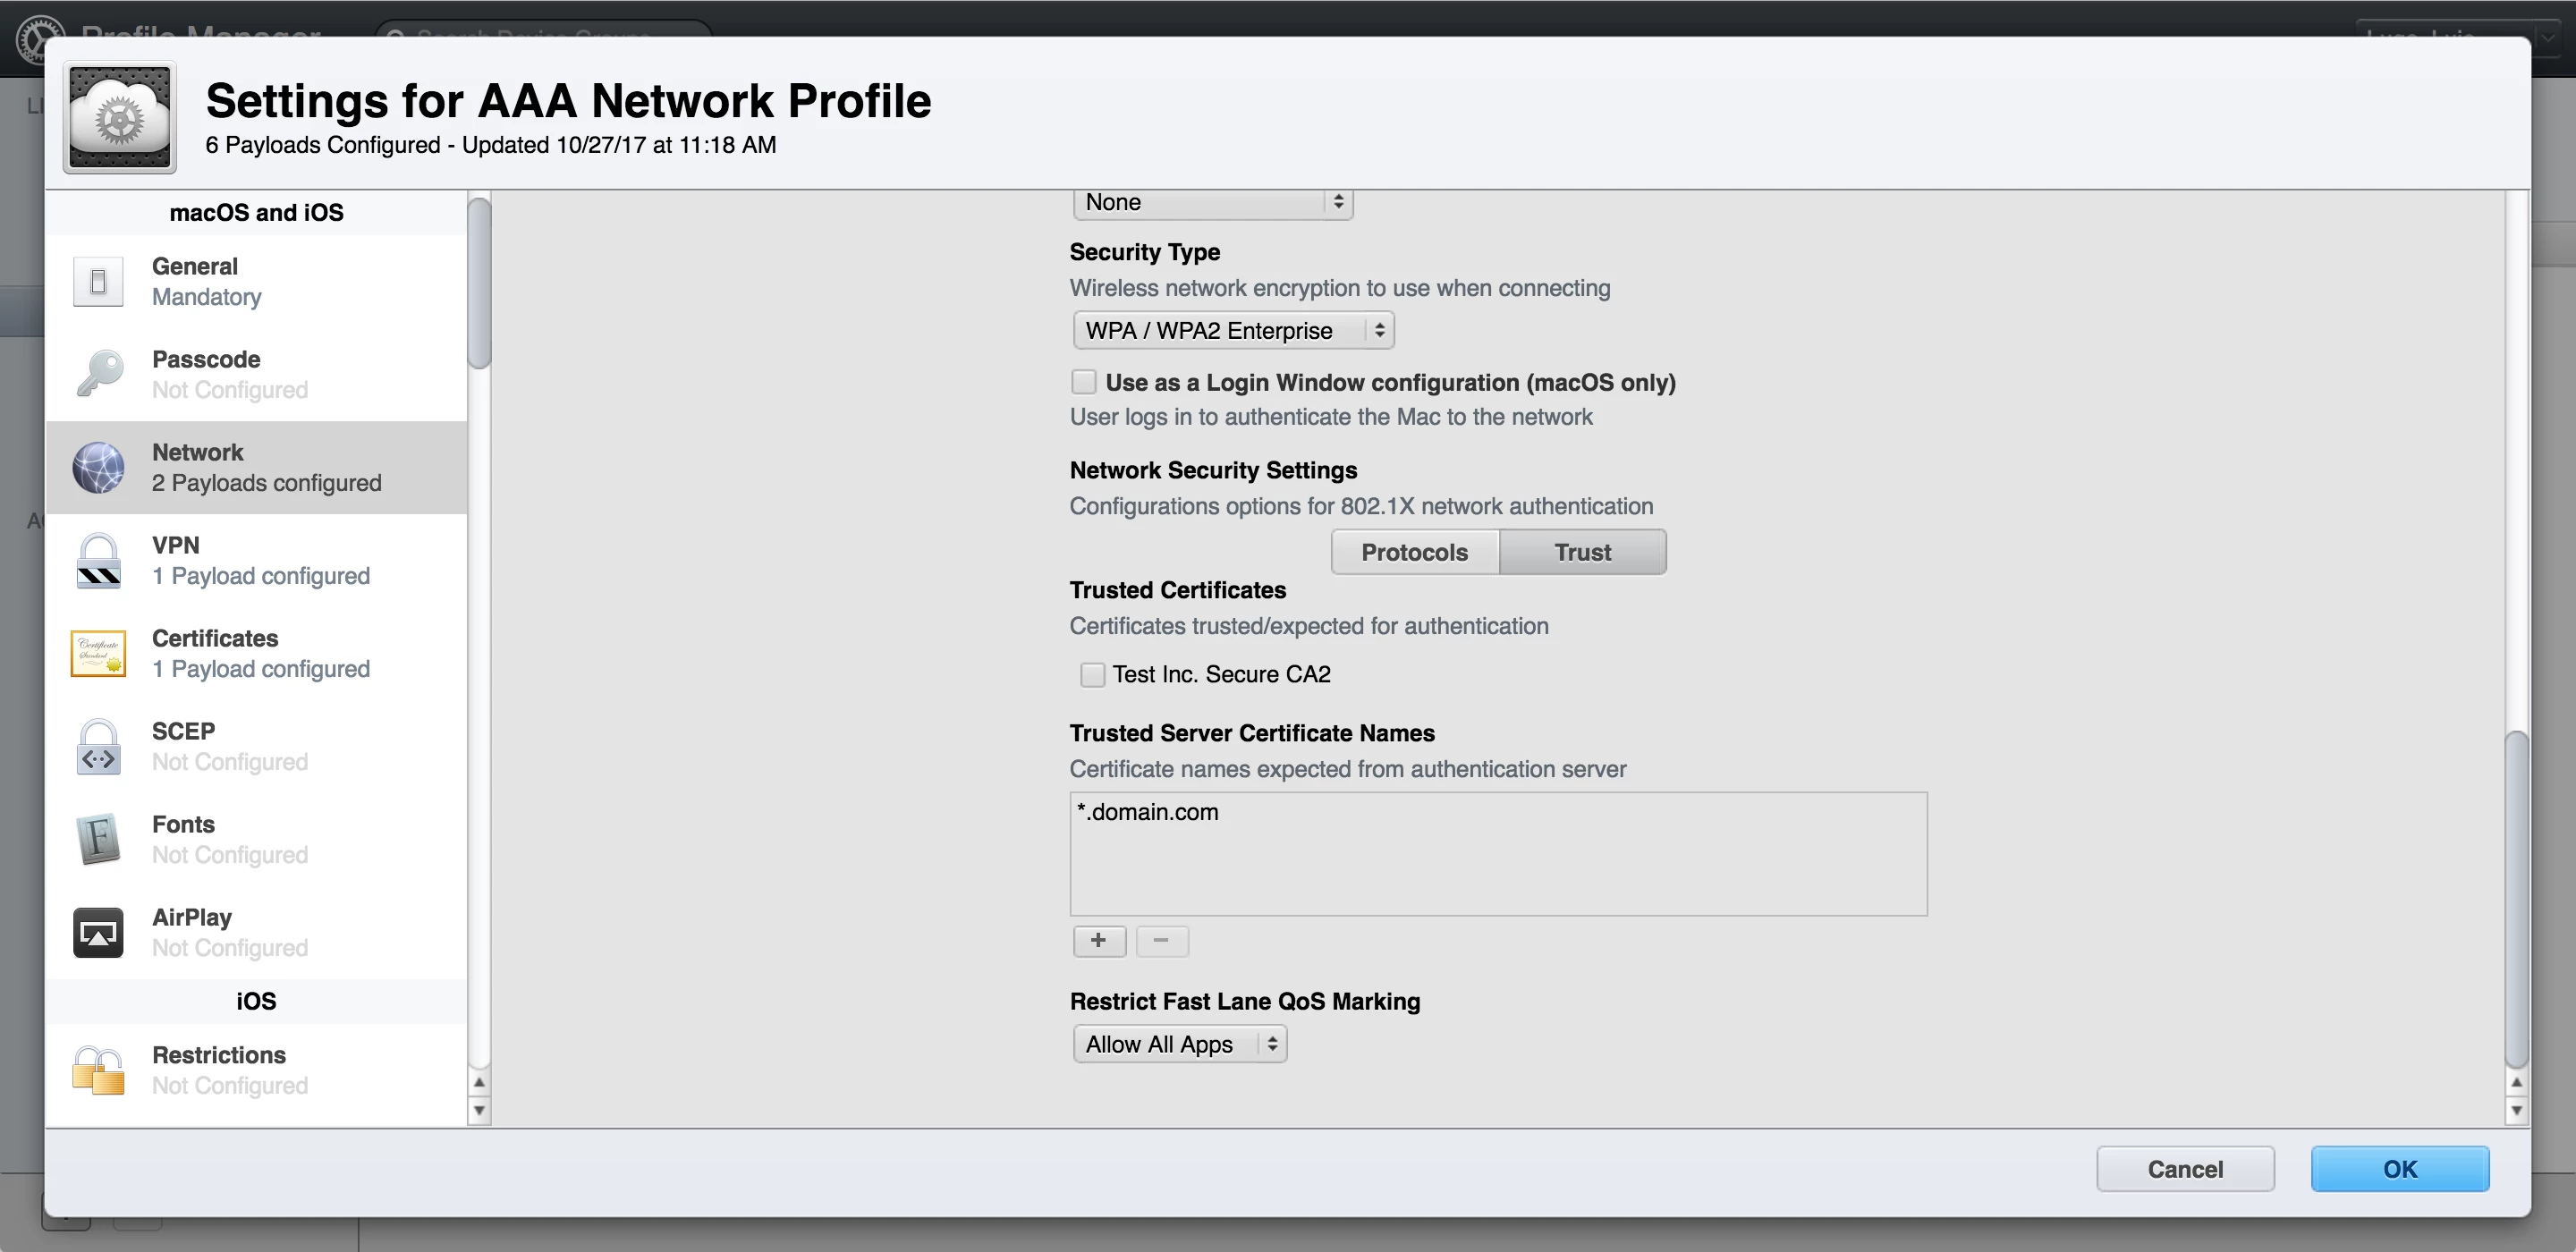The image size is (2576, 1252).
Task: Select the Passcode key icon
Action: (98, 374)
